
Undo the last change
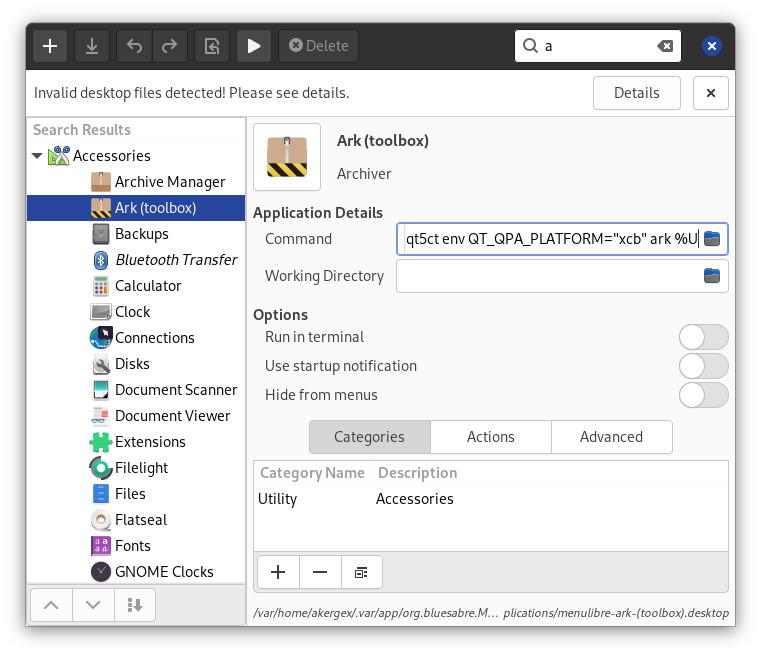coord(134,46)
